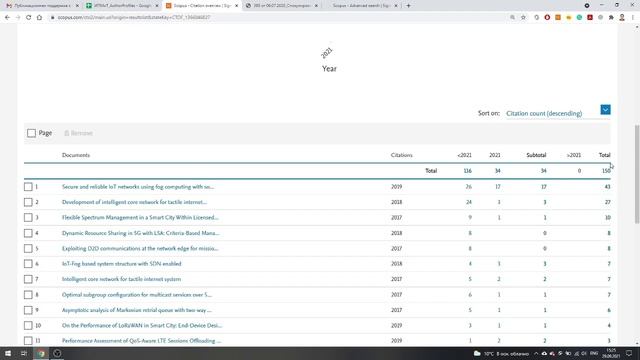640x360 pixels.
Task: Switch to the Google Sheets AuthorProfiles tab
Action: (x=122, y=6)
